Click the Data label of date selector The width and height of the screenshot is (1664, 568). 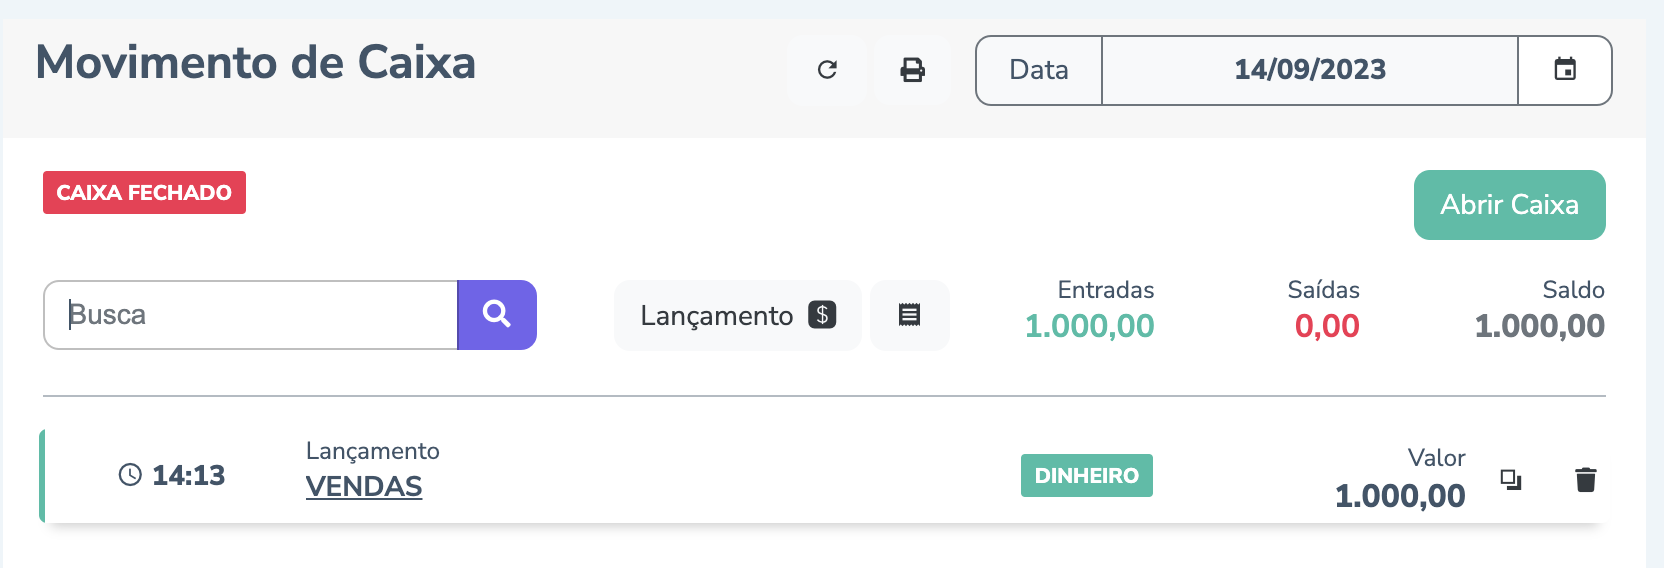[x=1039, y=70]
